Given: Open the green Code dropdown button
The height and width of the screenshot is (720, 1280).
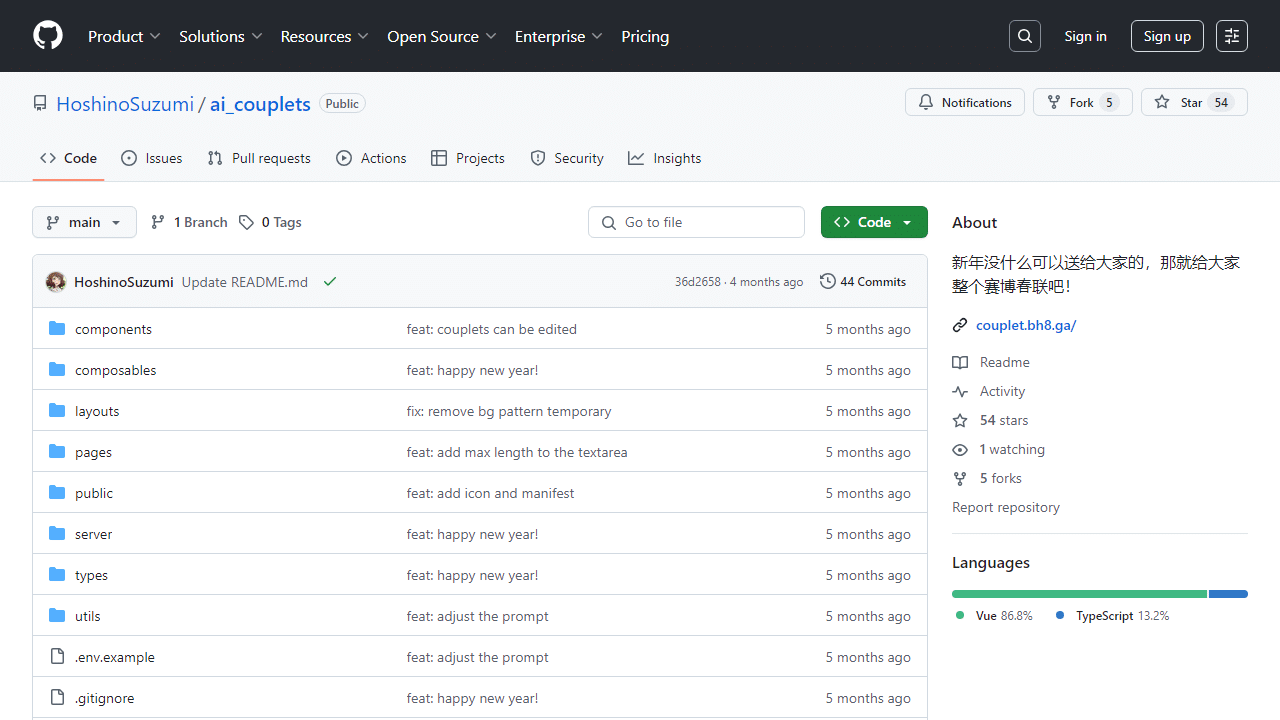Looking at the screenshot, I should click(874, 222).
